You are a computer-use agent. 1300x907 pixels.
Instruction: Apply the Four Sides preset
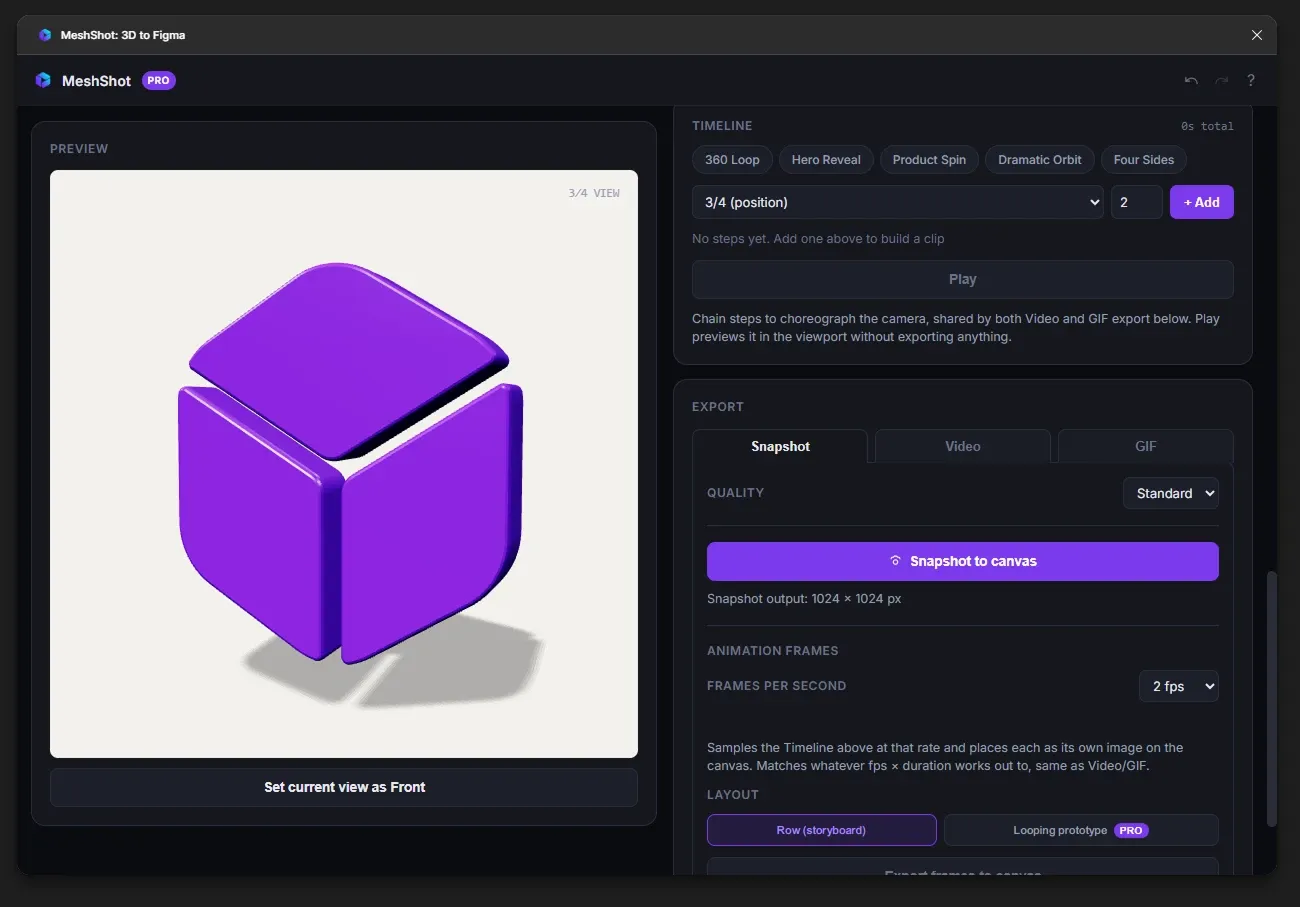tap(1144, 160)
